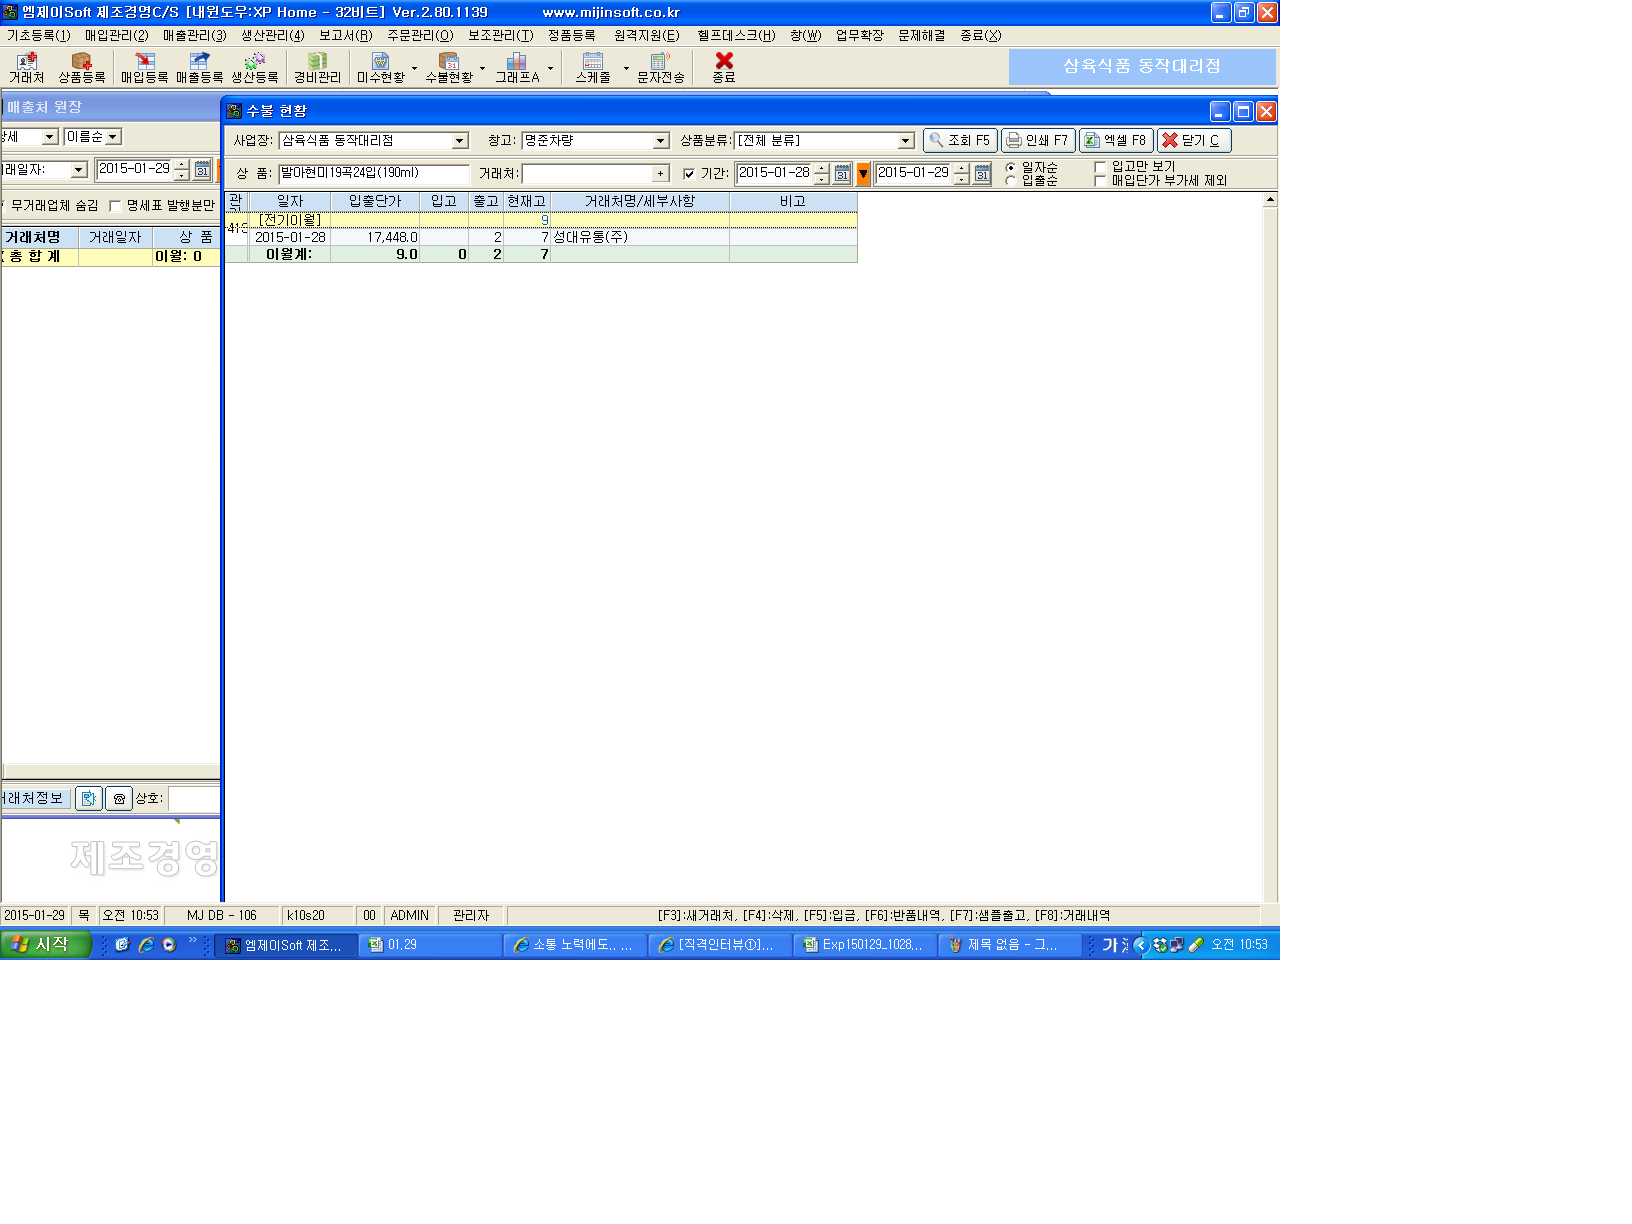Click the 상 품 product input field
Viewport: 1632px width, 1224px height.
point(373,173)
